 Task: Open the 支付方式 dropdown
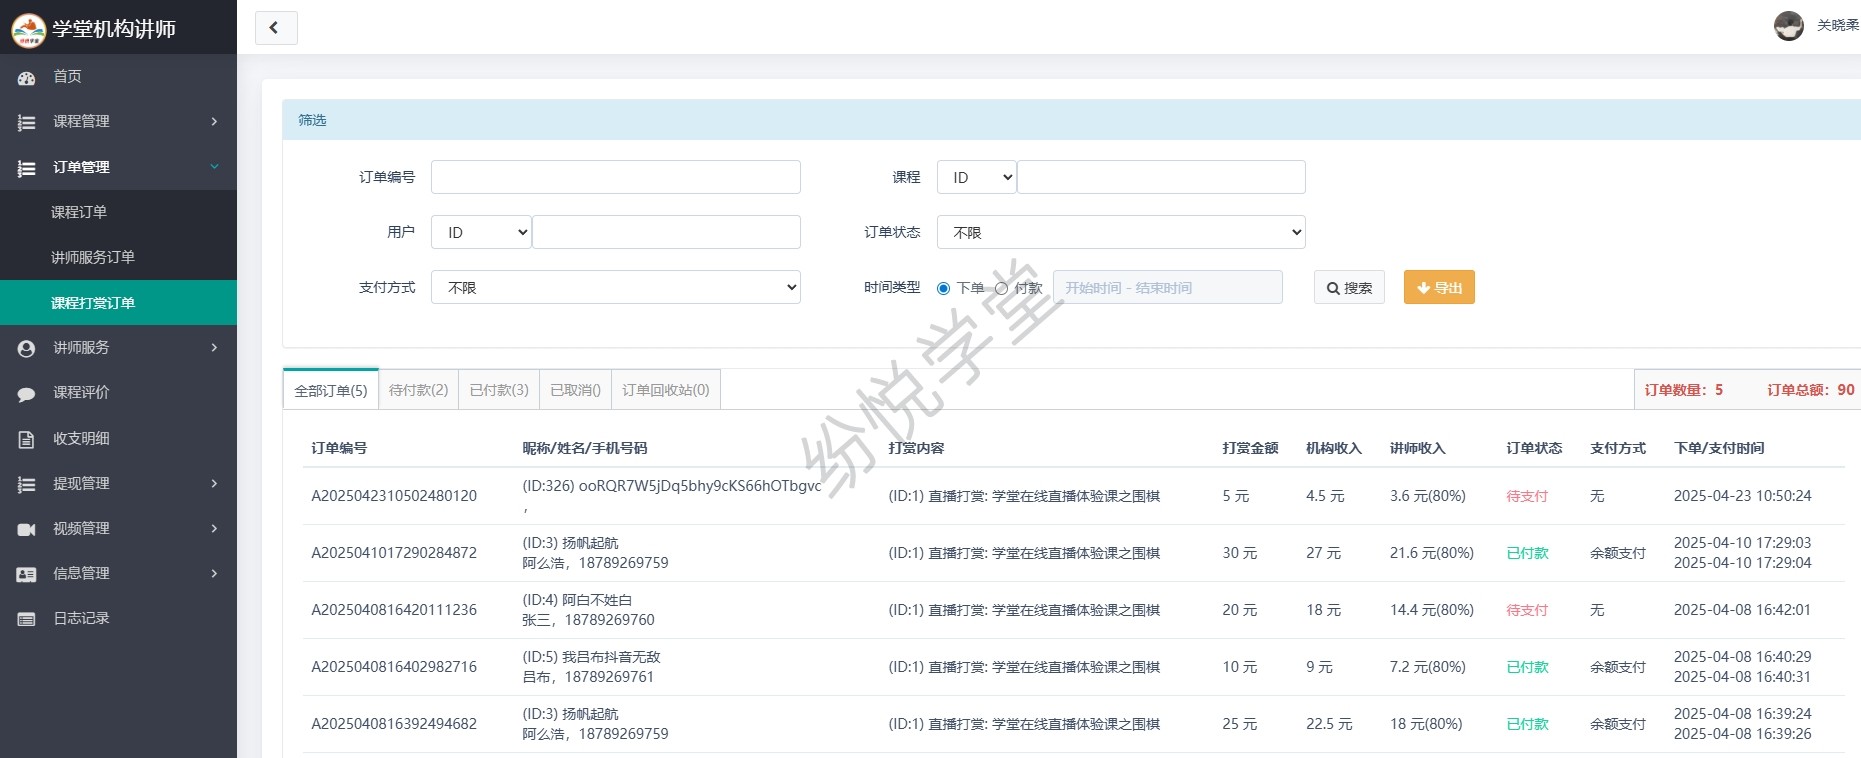pos(615,287)
